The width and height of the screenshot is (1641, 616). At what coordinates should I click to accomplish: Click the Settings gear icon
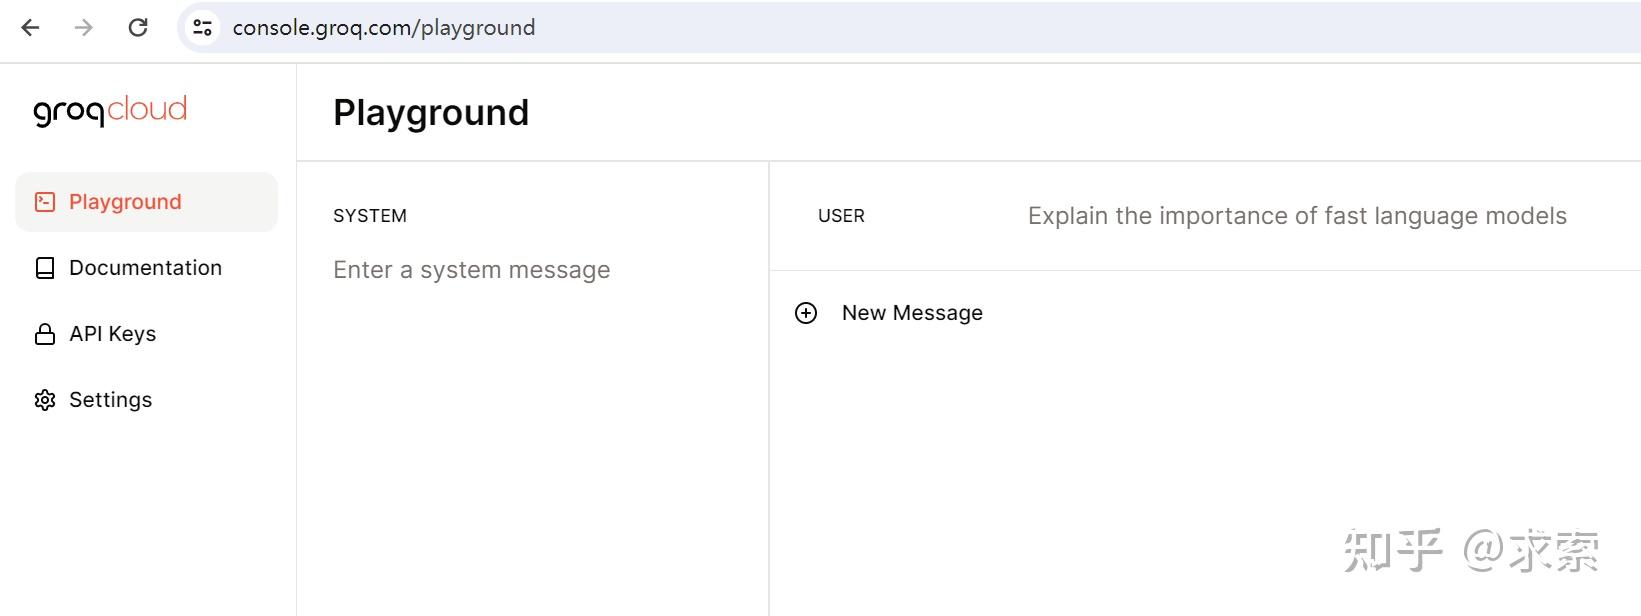tap(45, 400)
